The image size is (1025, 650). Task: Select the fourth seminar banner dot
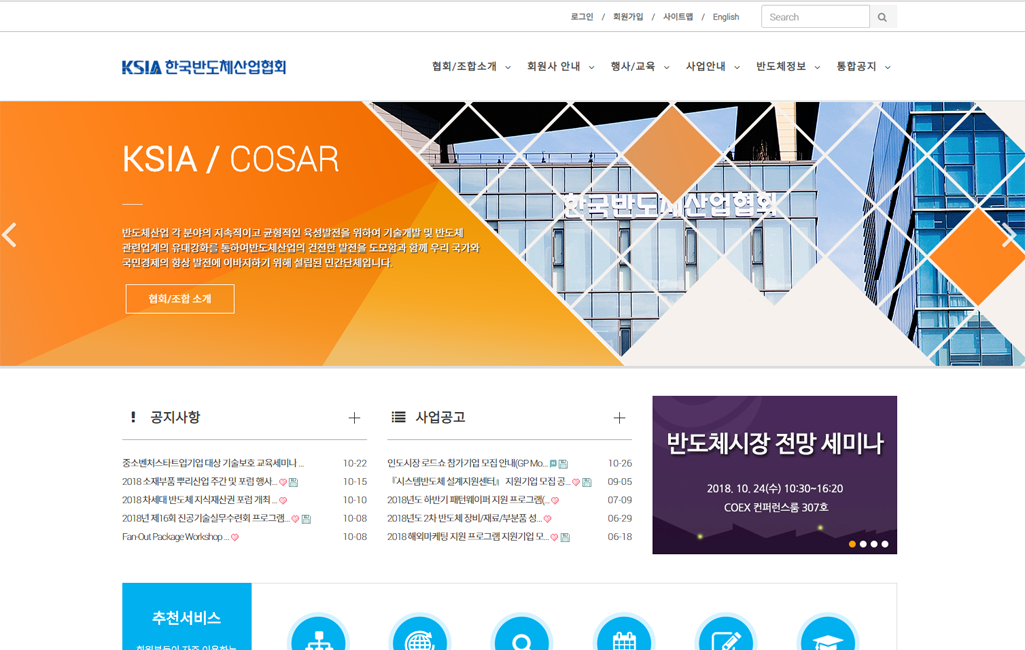[x=884, y=544]
